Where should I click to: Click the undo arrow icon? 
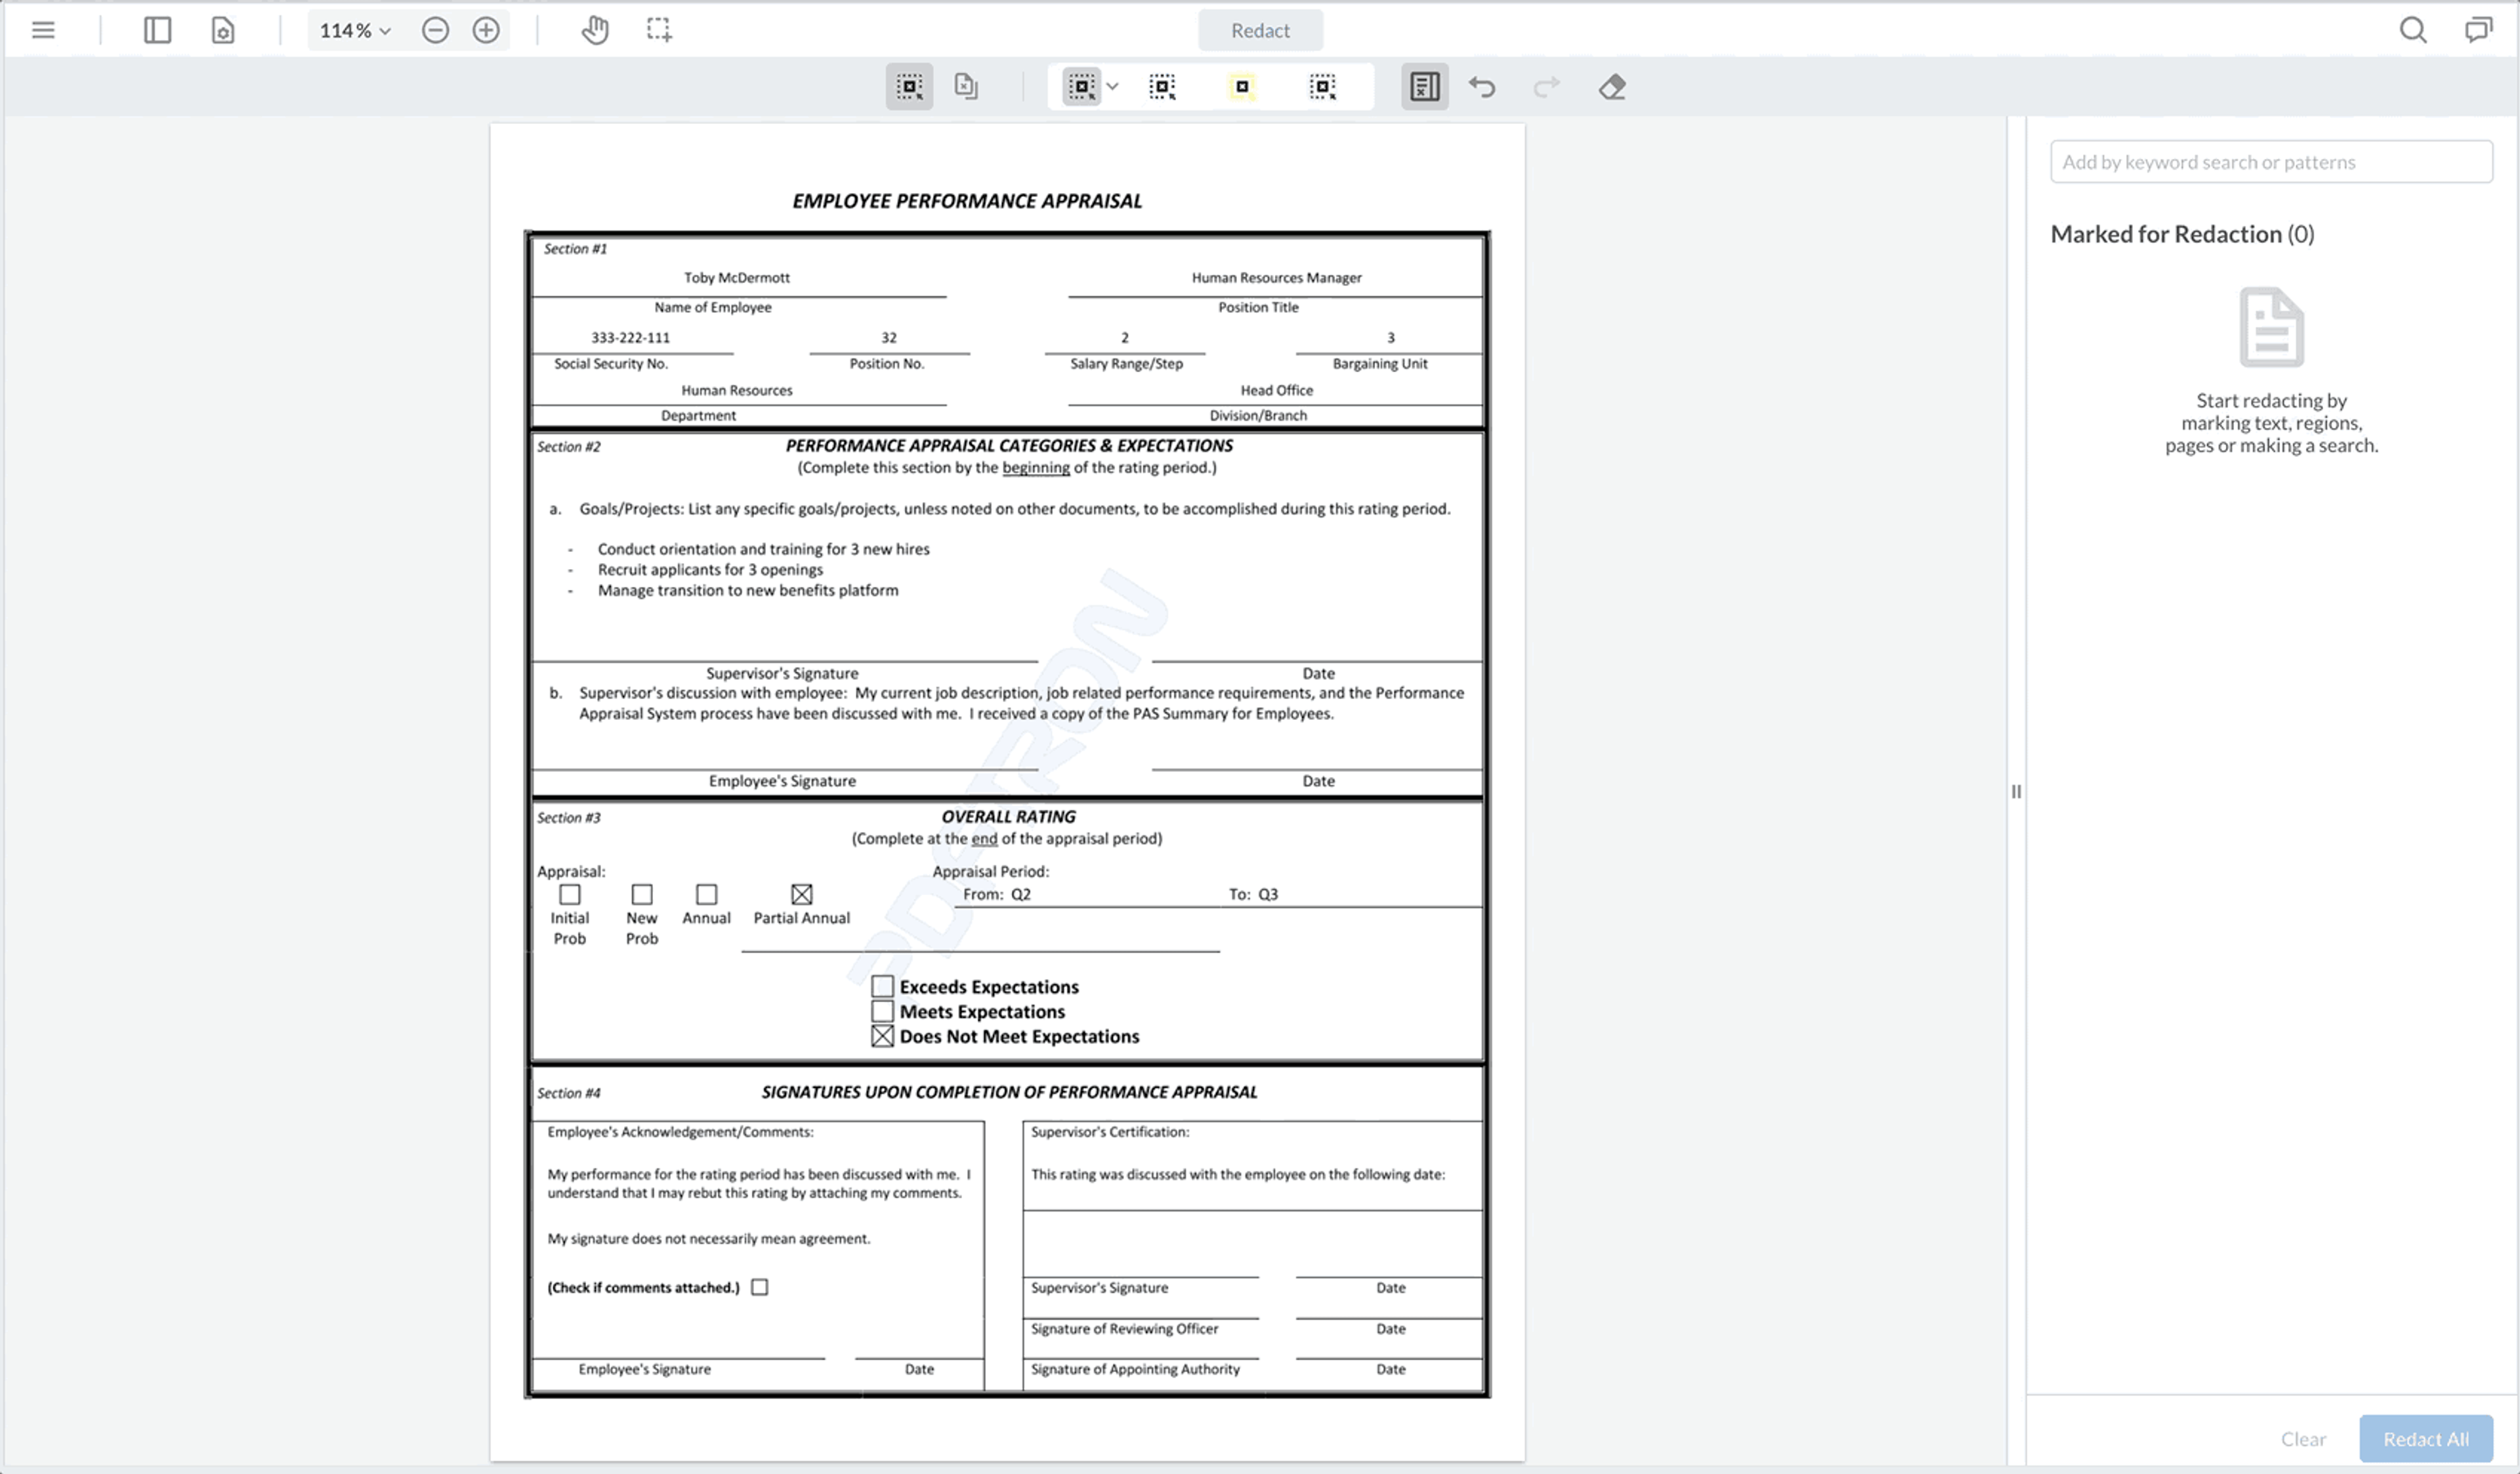[1482, 87]
